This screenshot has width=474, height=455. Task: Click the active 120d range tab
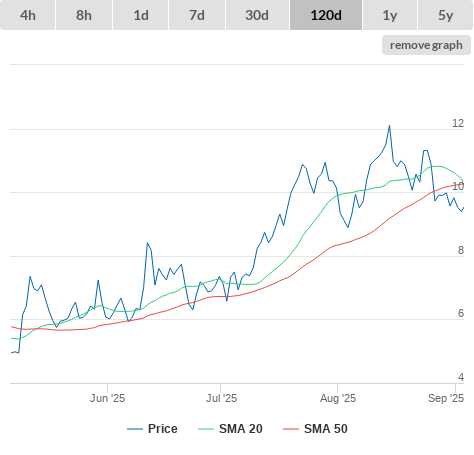point(326,15)
